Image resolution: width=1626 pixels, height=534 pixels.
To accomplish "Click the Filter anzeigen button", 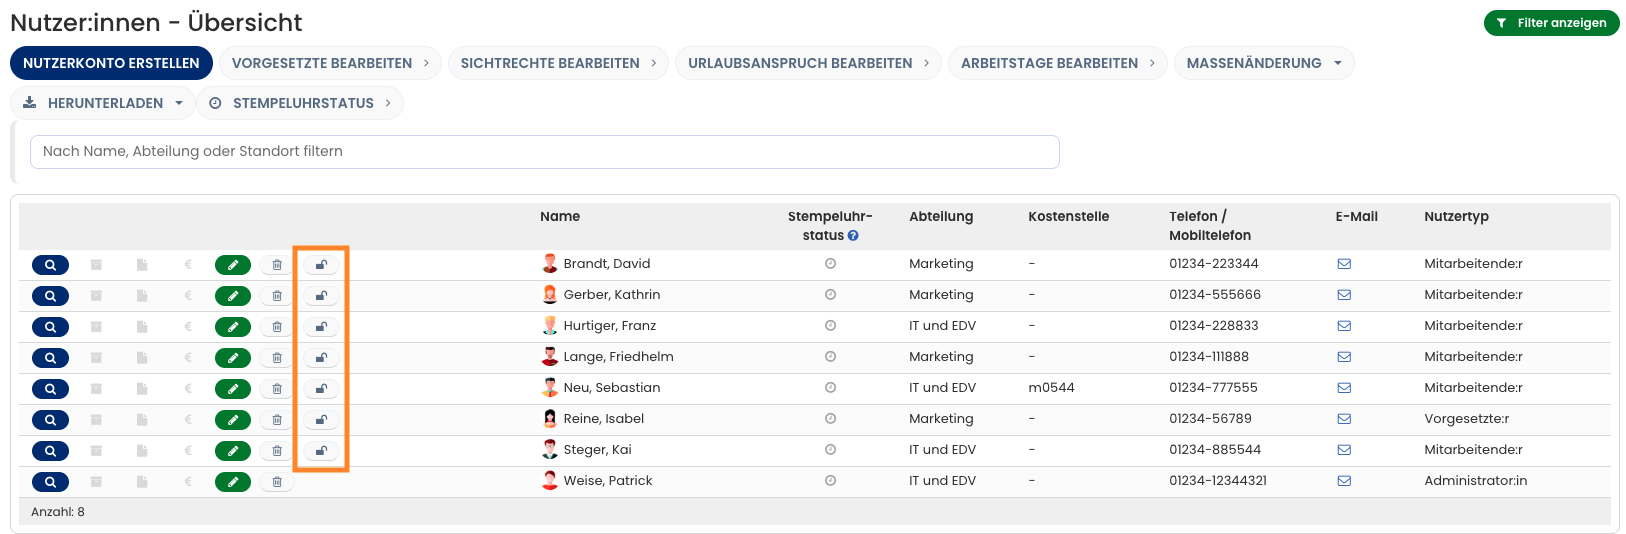I will (1551, 23).
